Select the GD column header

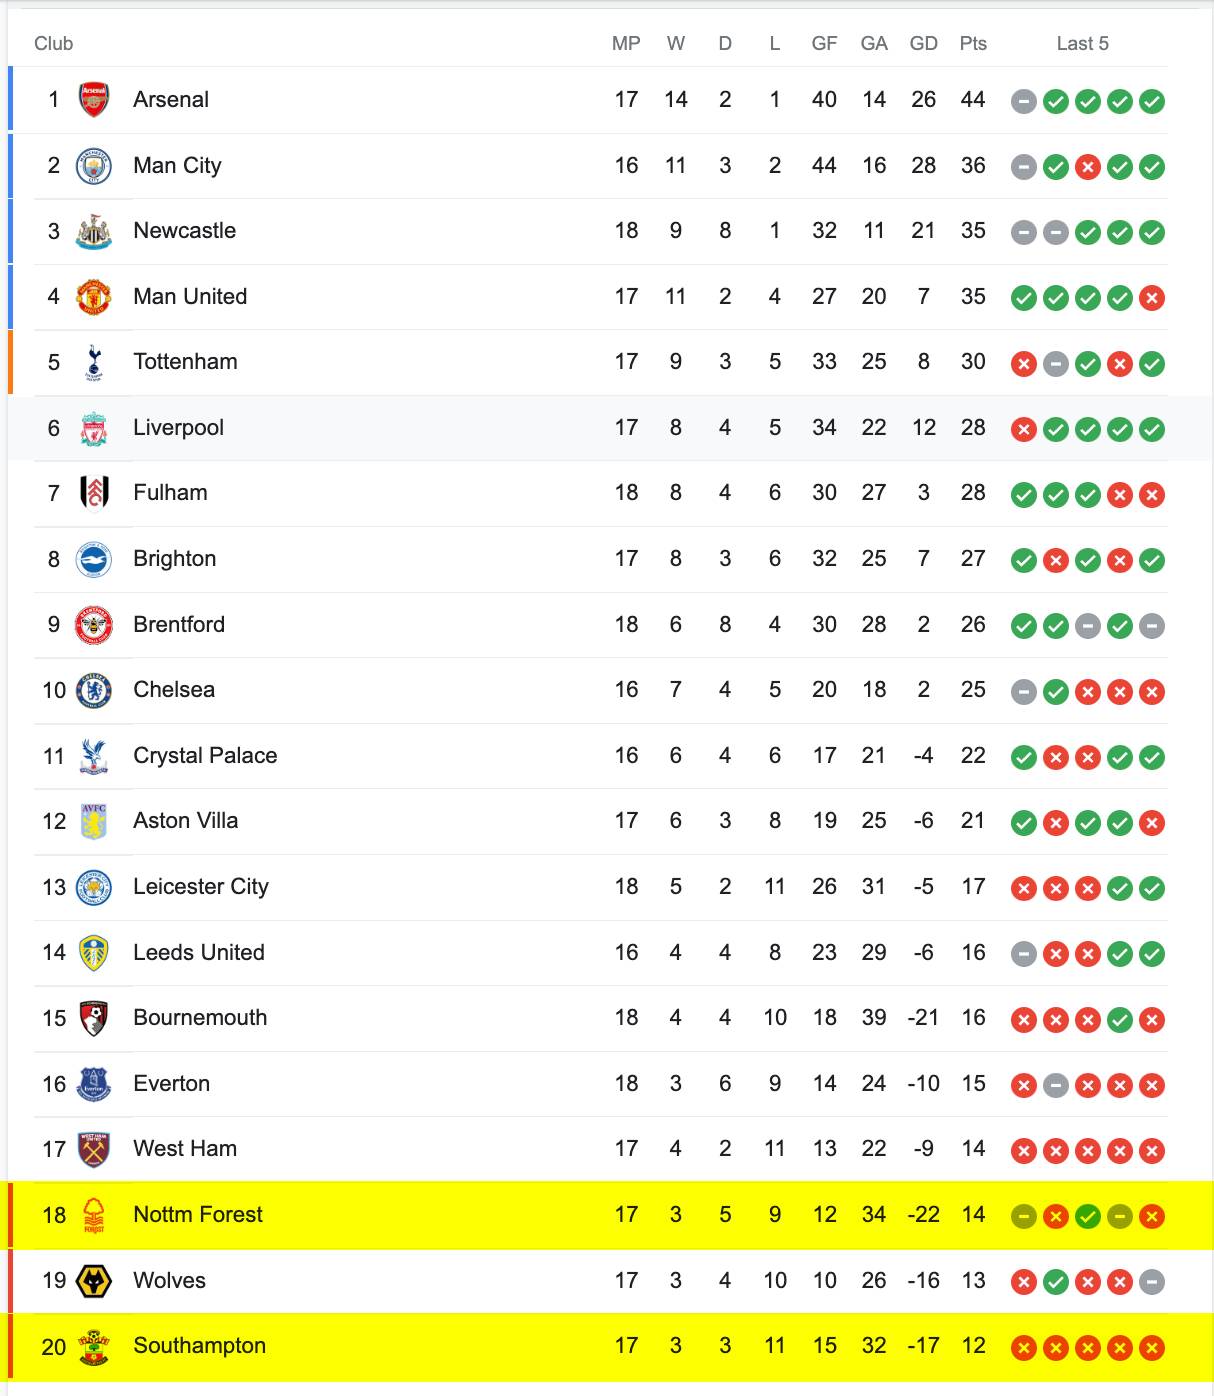click(x=924, y=43)
